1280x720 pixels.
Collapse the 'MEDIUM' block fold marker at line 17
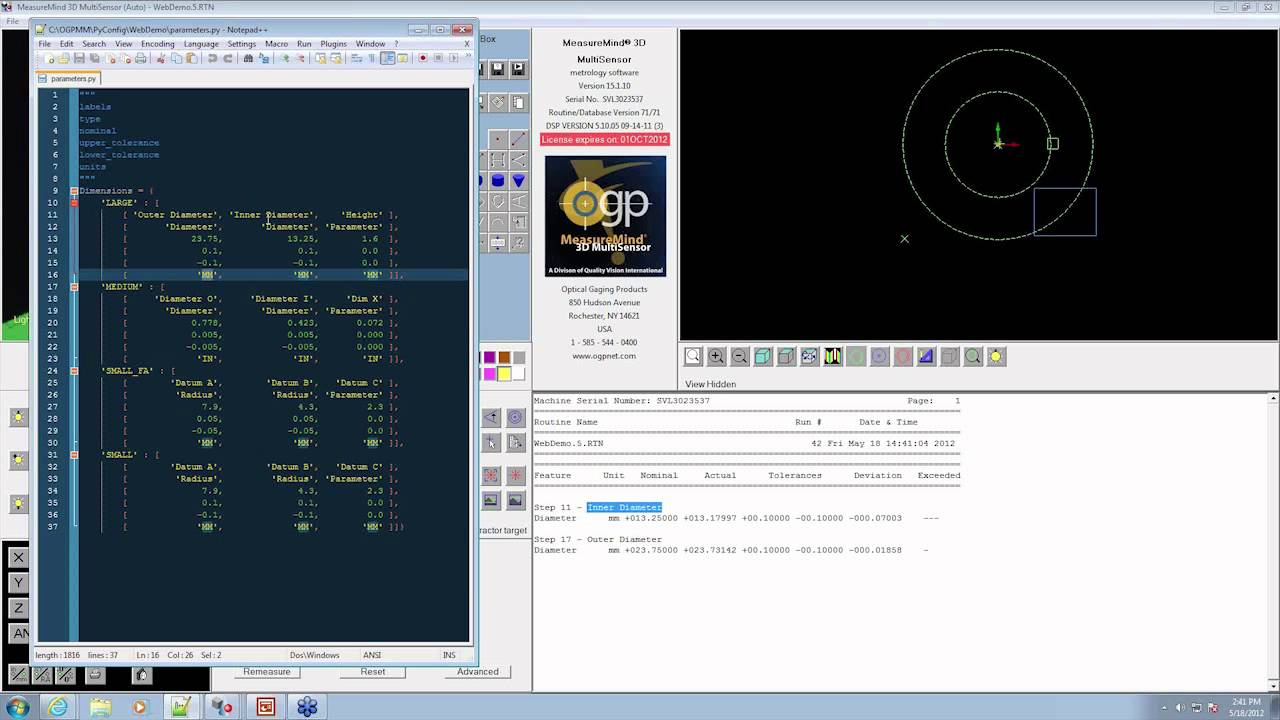[74, 286]
